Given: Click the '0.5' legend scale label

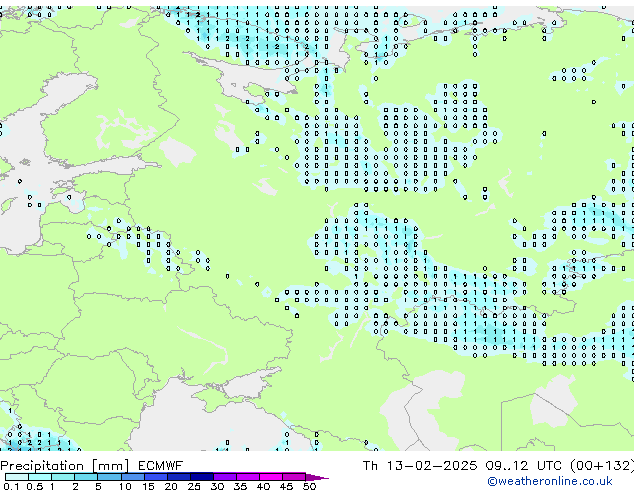Looking at the screenshot, I should tap(35, 486).
